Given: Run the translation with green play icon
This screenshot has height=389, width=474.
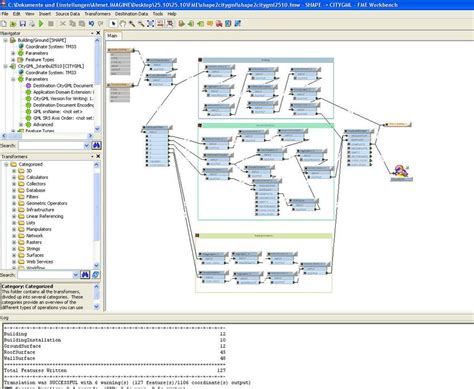Looking at the screenshot, I should point(41,23).
